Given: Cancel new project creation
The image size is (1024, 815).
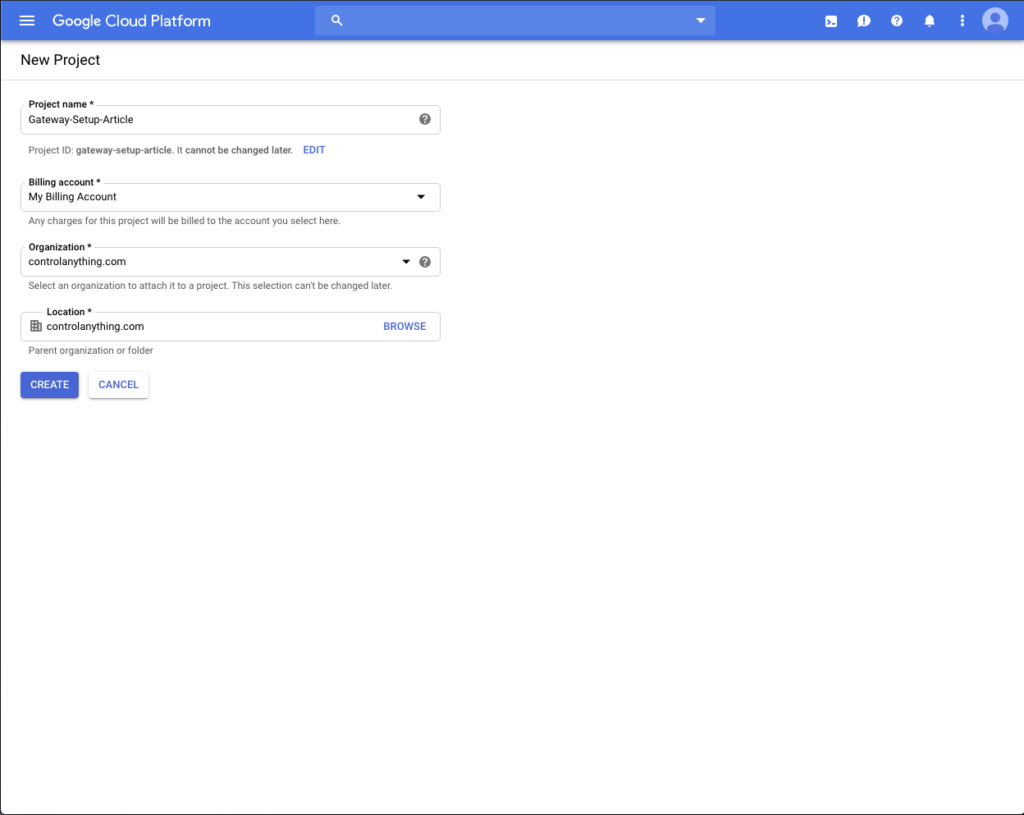Looking at the screenshot, I should point(118,385).
